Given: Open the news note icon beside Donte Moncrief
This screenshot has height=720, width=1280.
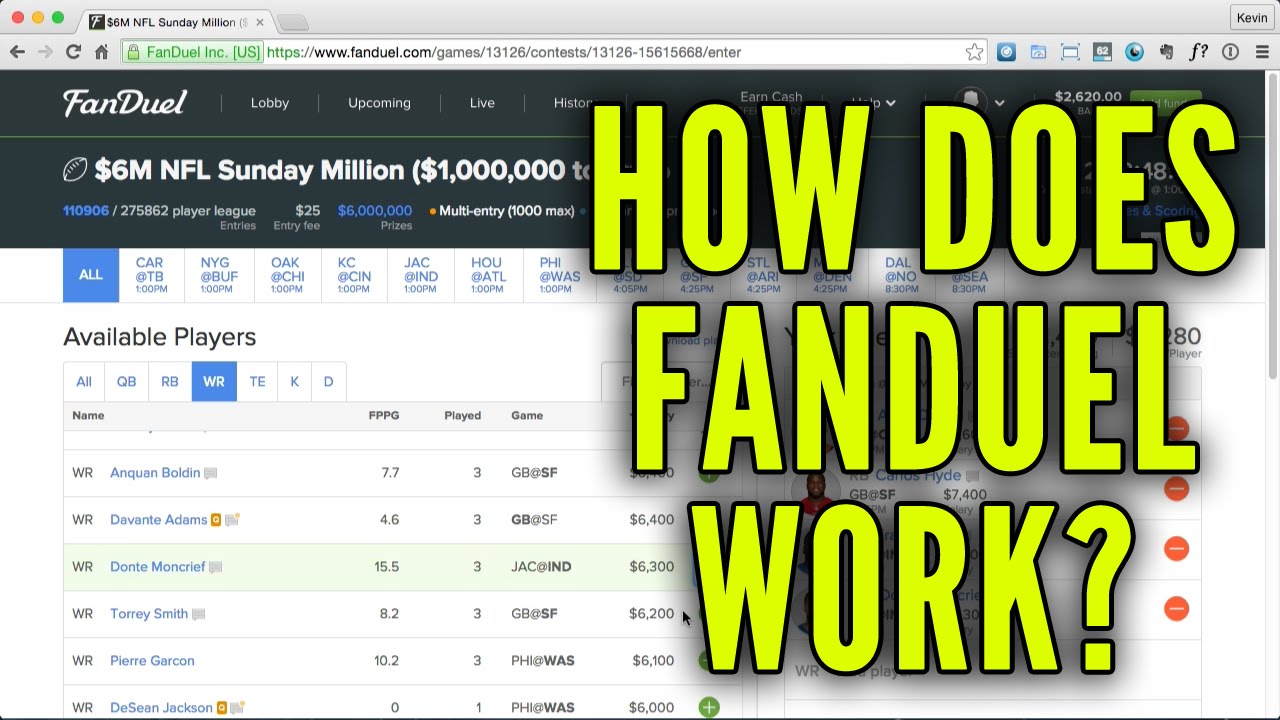Looking at the screenshot, I should [215, 567].
